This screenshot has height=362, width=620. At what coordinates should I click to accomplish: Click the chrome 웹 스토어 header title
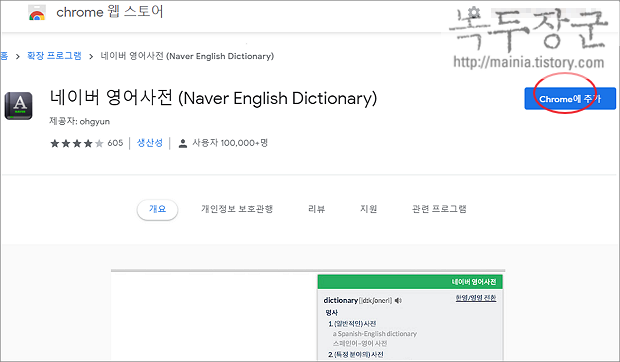[110, 12]
